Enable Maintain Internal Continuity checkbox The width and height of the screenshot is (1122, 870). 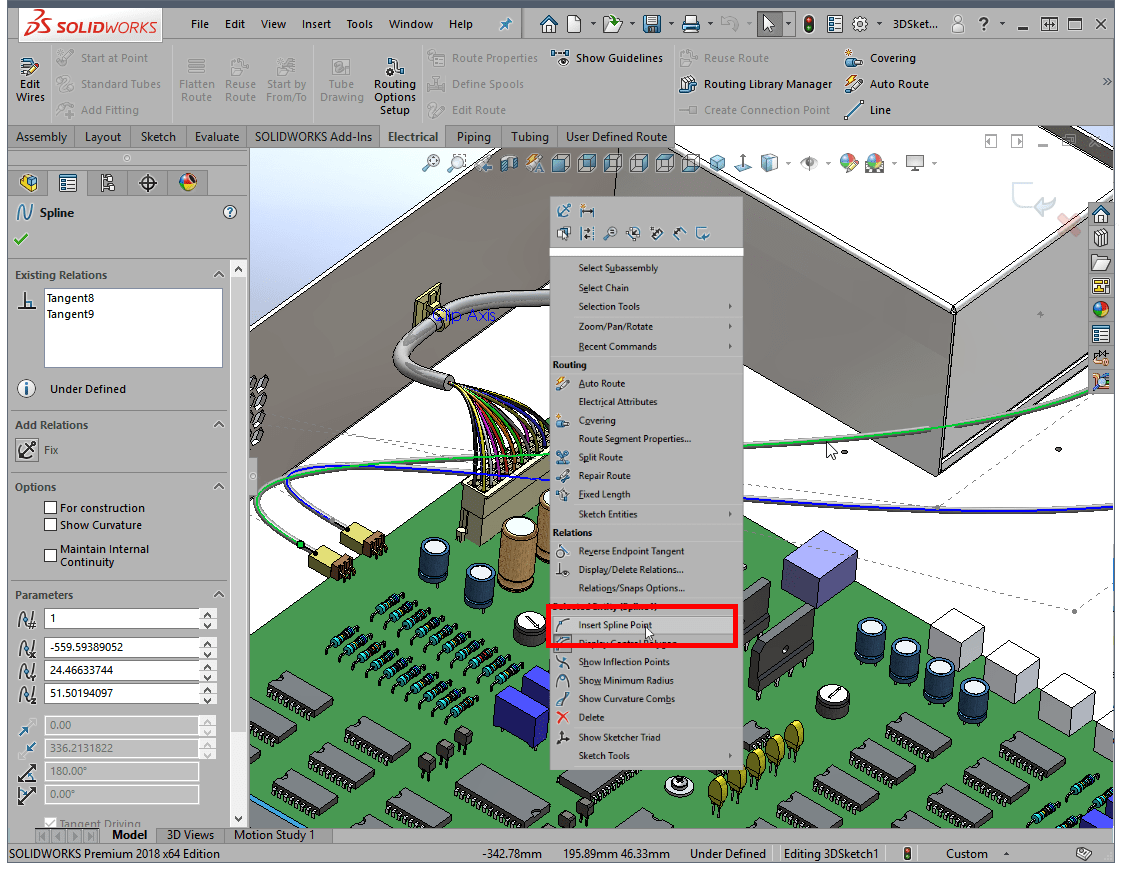point(50,555)
